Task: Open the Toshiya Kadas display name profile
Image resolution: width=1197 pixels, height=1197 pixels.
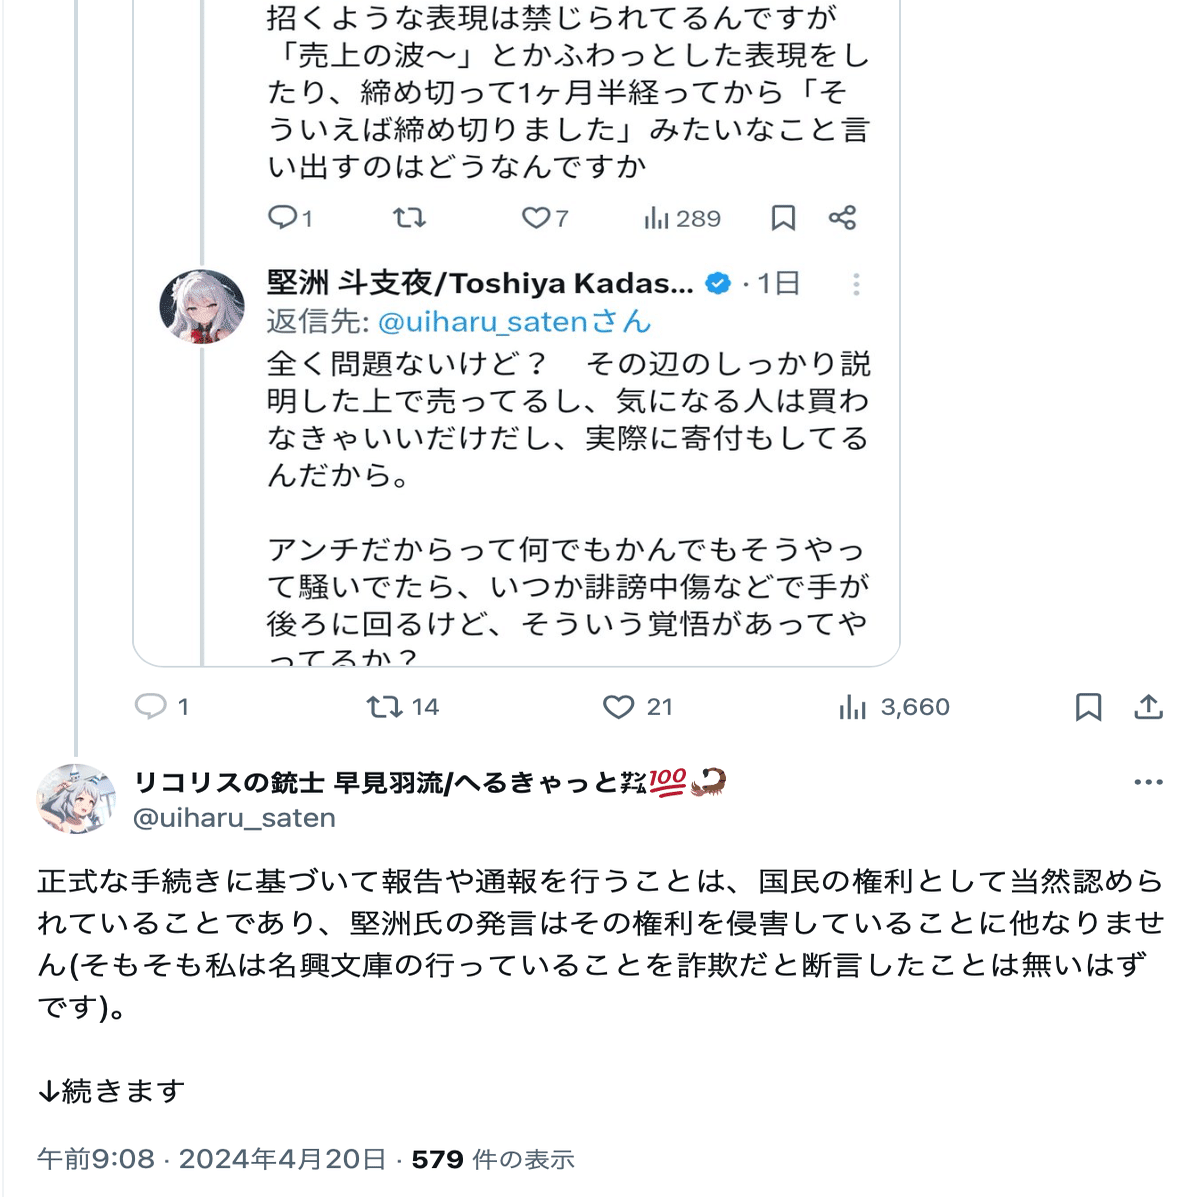Action: pos(480,284)
